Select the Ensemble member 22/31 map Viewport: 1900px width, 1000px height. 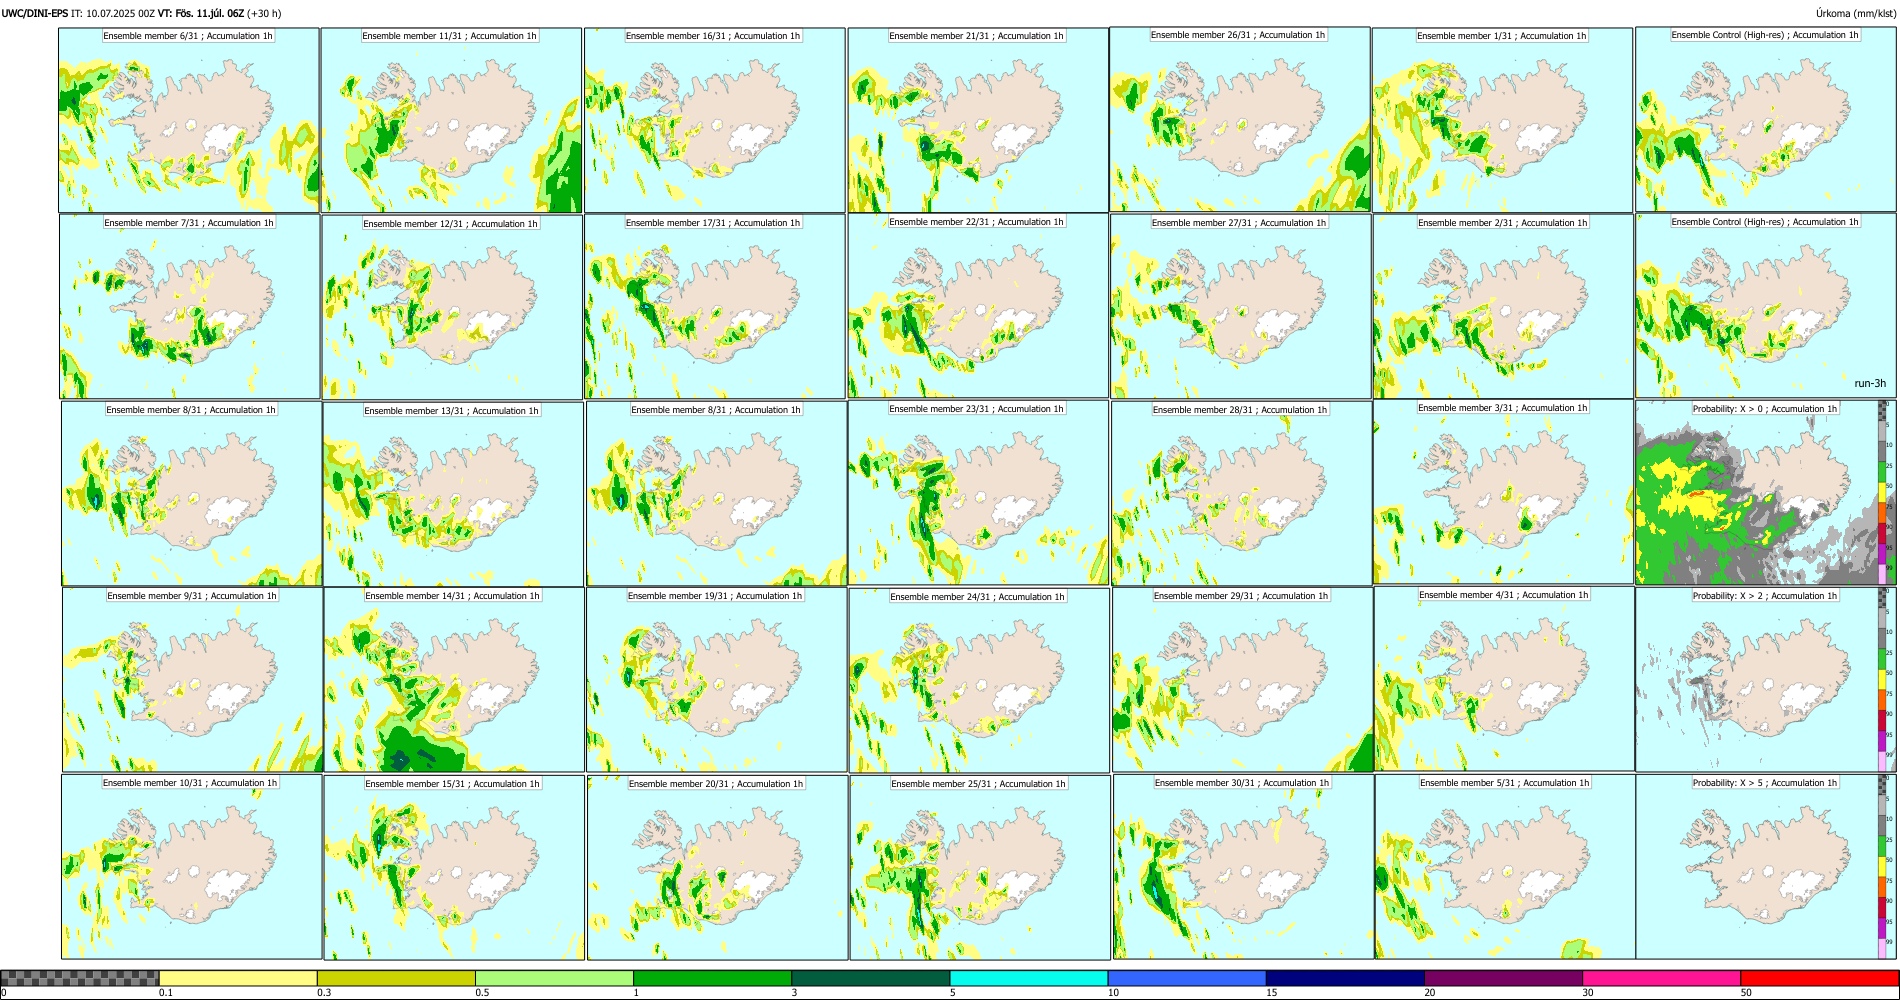tap(978, 306)
